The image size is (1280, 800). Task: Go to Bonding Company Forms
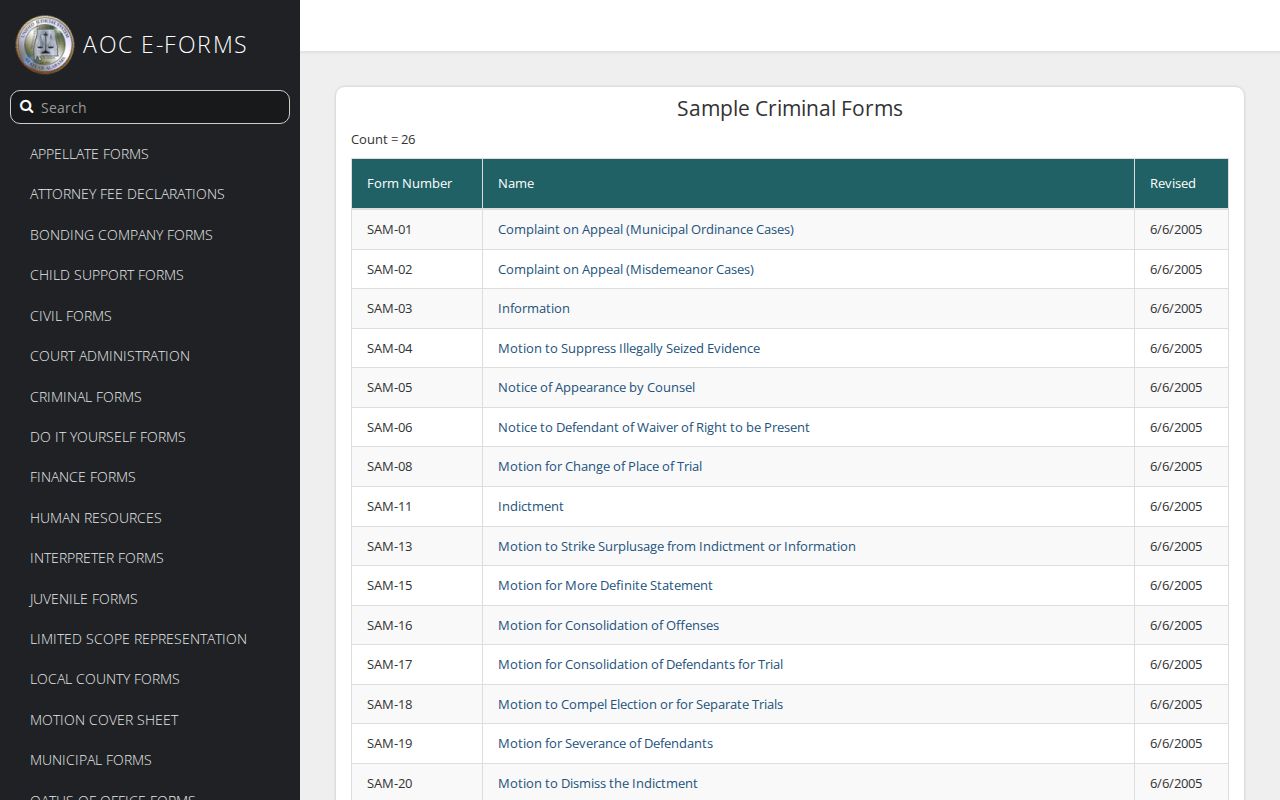(121, 235)
